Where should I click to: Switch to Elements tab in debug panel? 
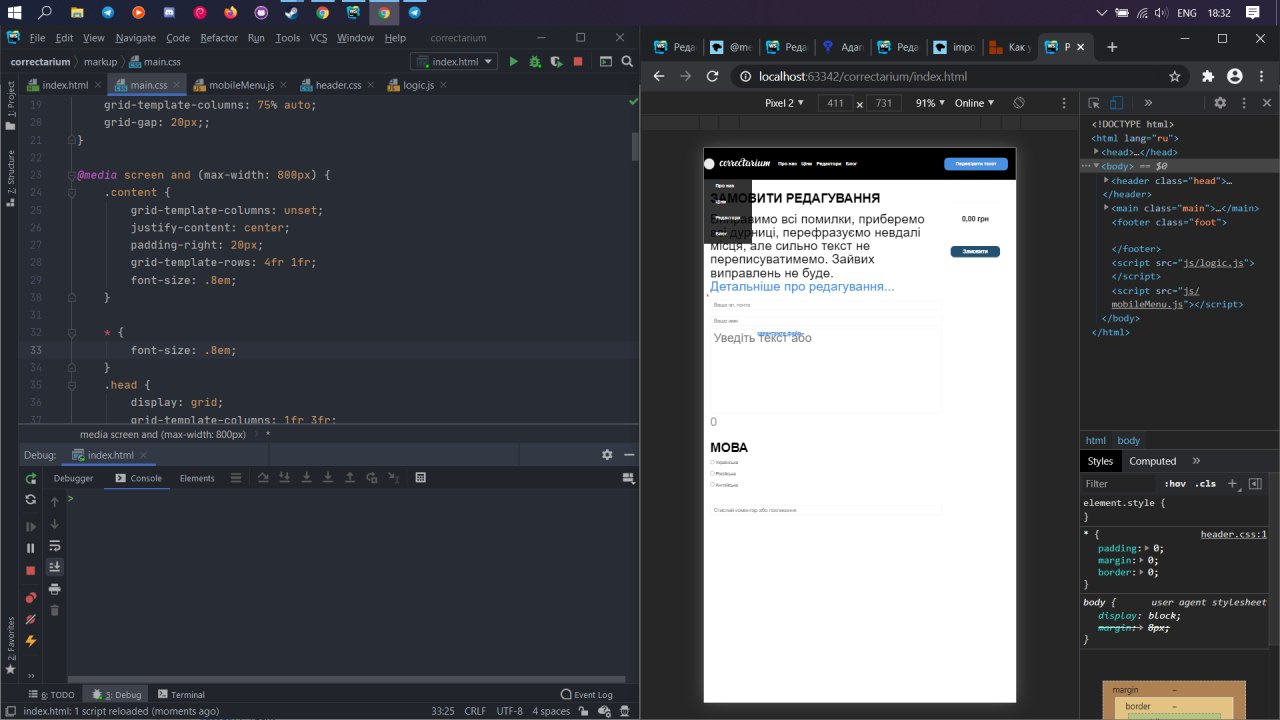point(197,478)
